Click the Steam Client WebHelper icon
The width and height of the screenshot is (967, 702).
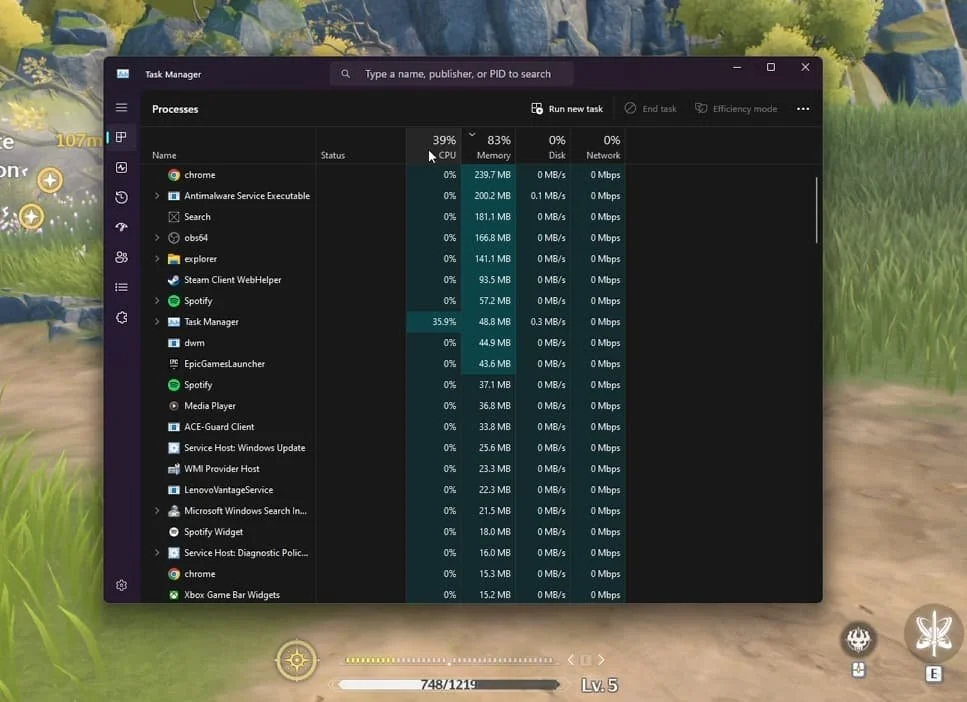click(x=174, y=280)
